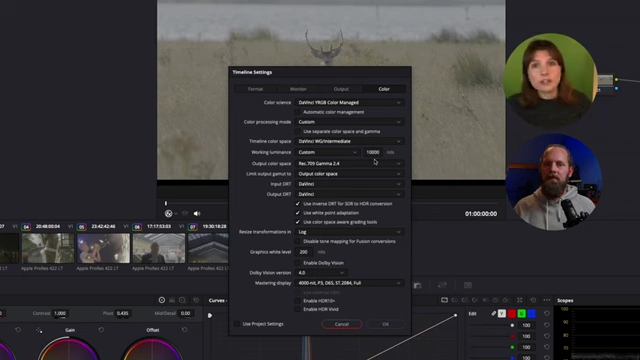Click the Graphics white level field
640x360 pixels.
coord(304,252)
